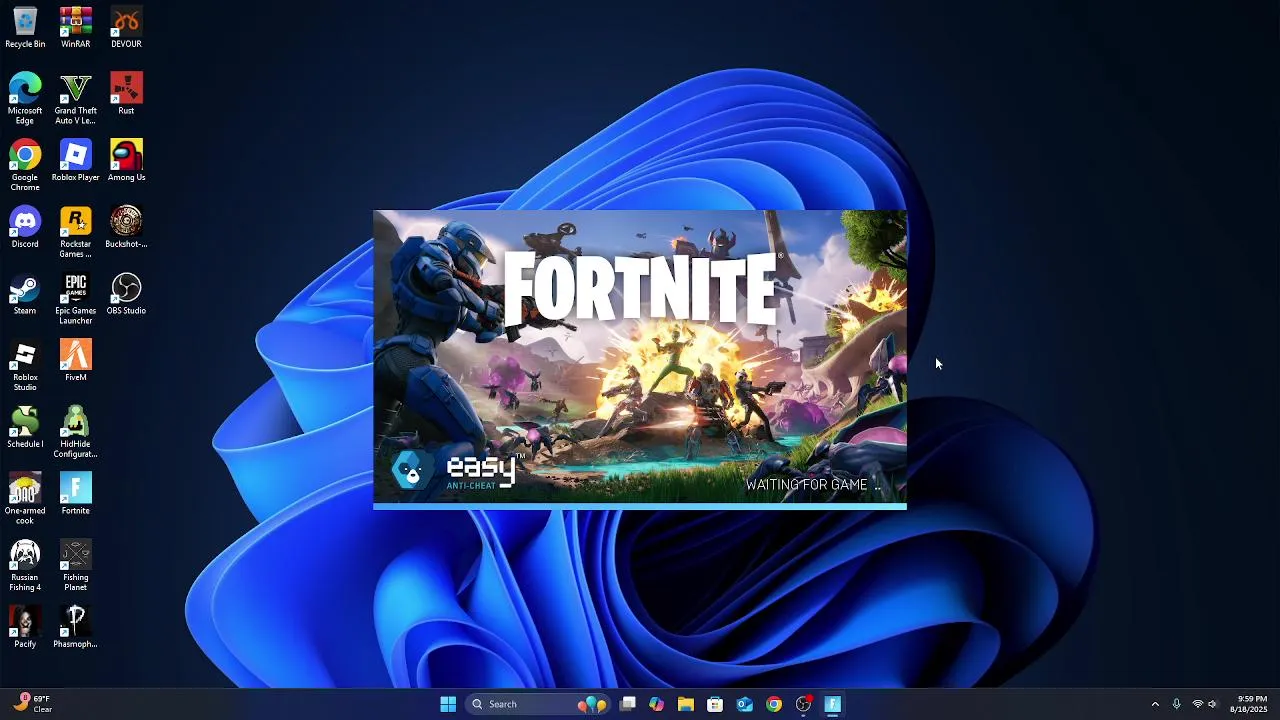The image size is (1280, 720).
Task: Select the Rockstar Games Launcher shortcut
Action: point(76,233)
